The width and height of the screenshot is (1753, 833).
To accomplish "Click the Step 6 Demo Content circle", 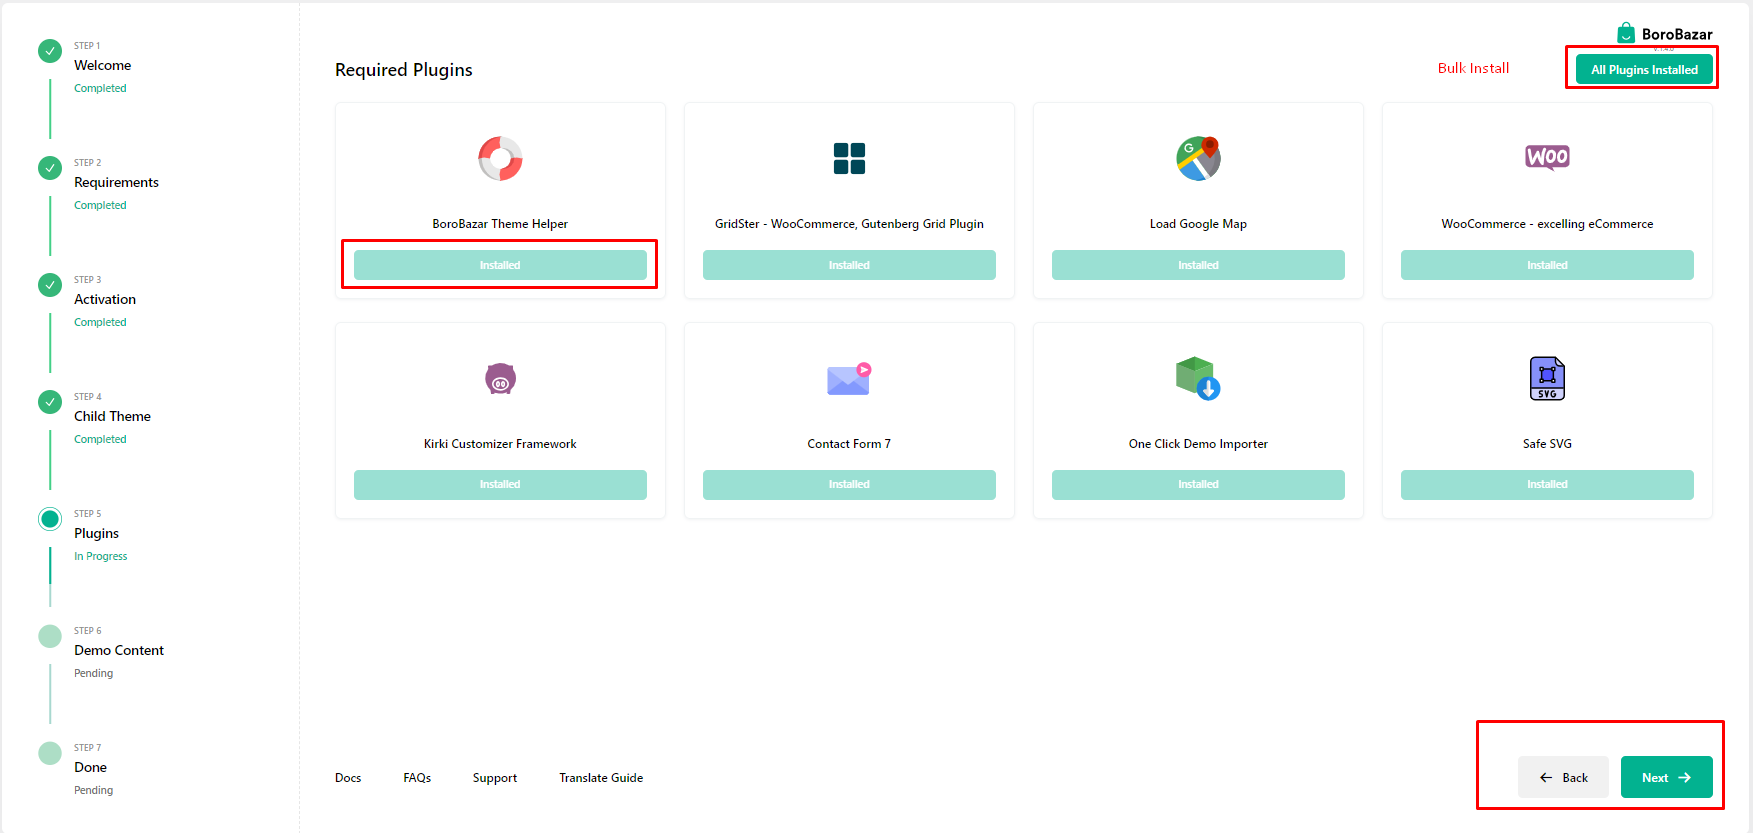I will click(x=50, y=636).
